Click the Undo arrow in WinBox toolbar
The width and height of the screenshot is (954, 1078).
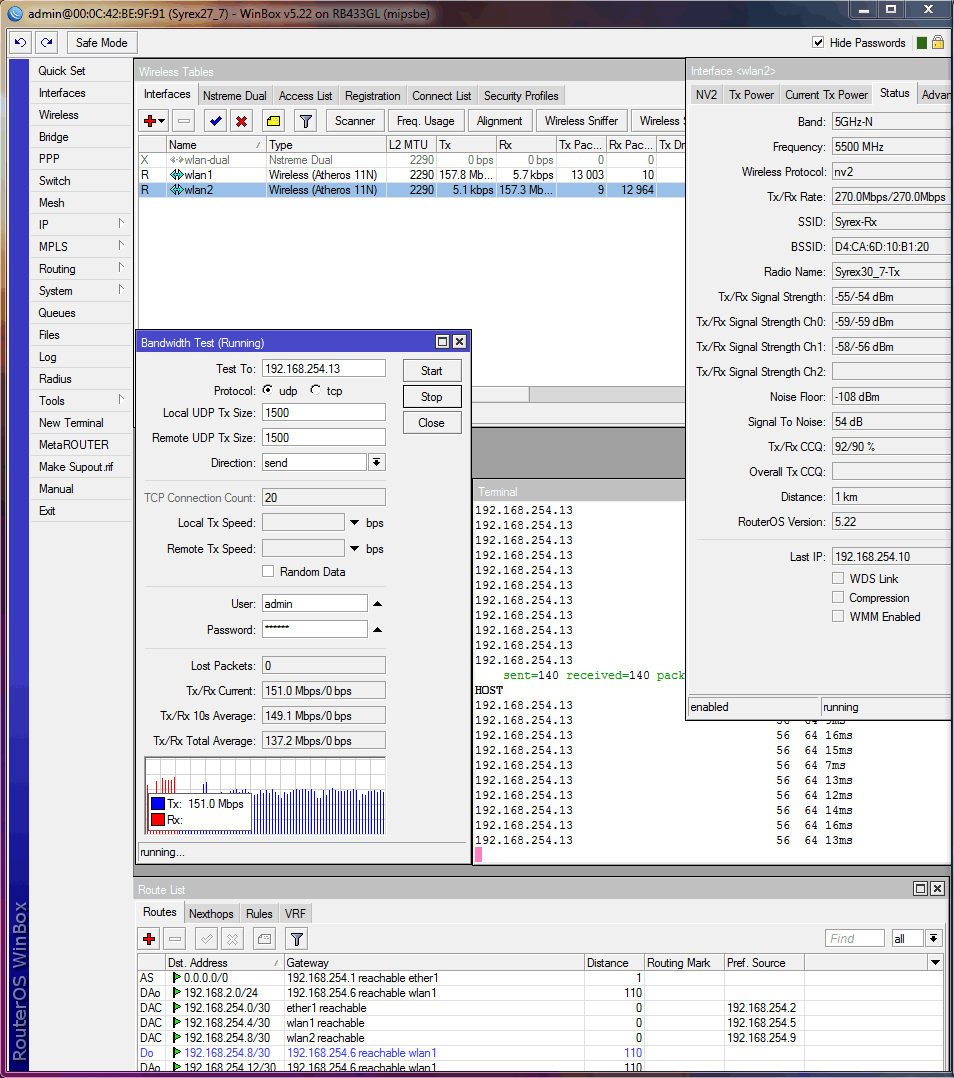tap(20, 43)
